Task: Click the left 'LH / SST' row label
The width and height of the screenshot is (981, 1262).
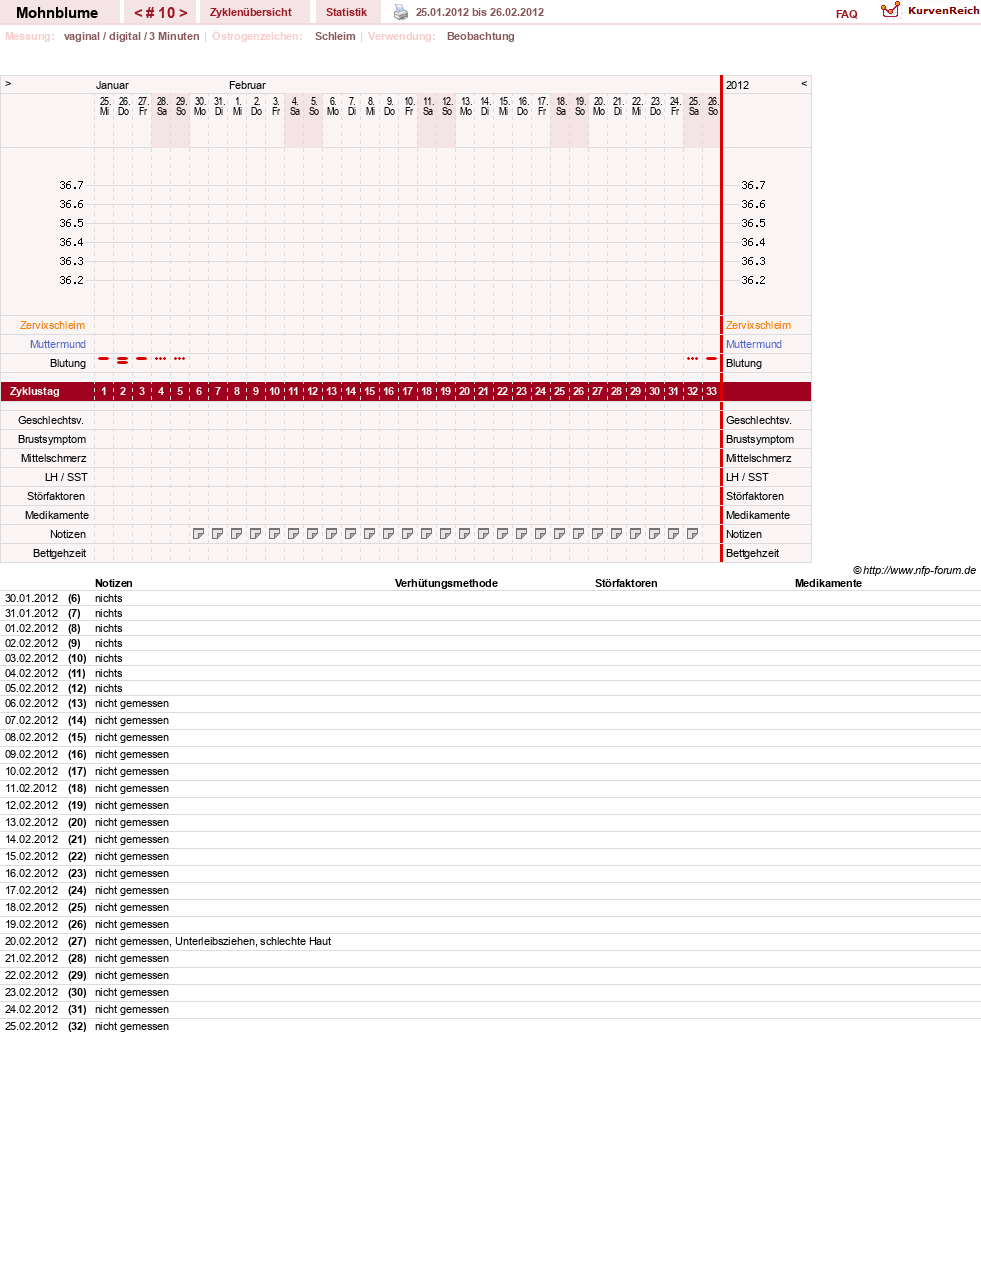Action: click(66, 477)
